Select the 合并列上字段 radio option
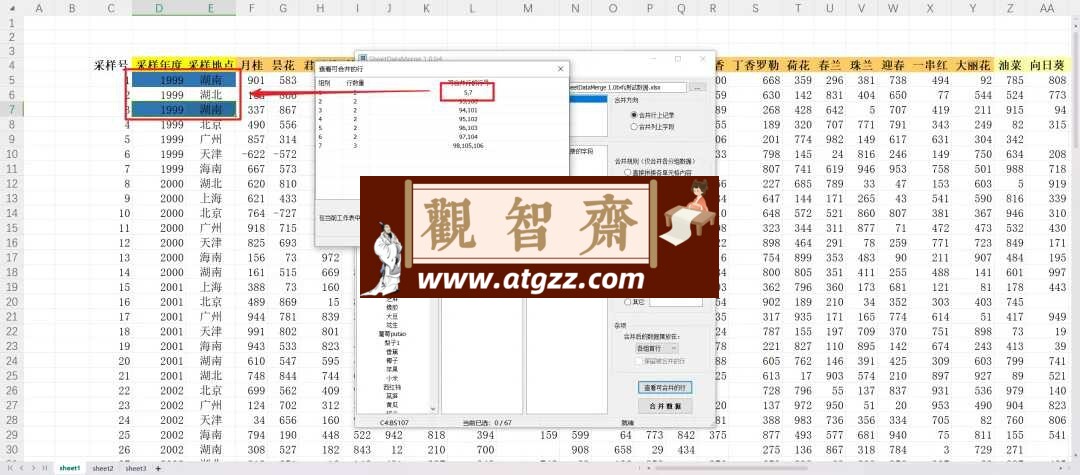The image size is (1080, 475). click(654, 127)
